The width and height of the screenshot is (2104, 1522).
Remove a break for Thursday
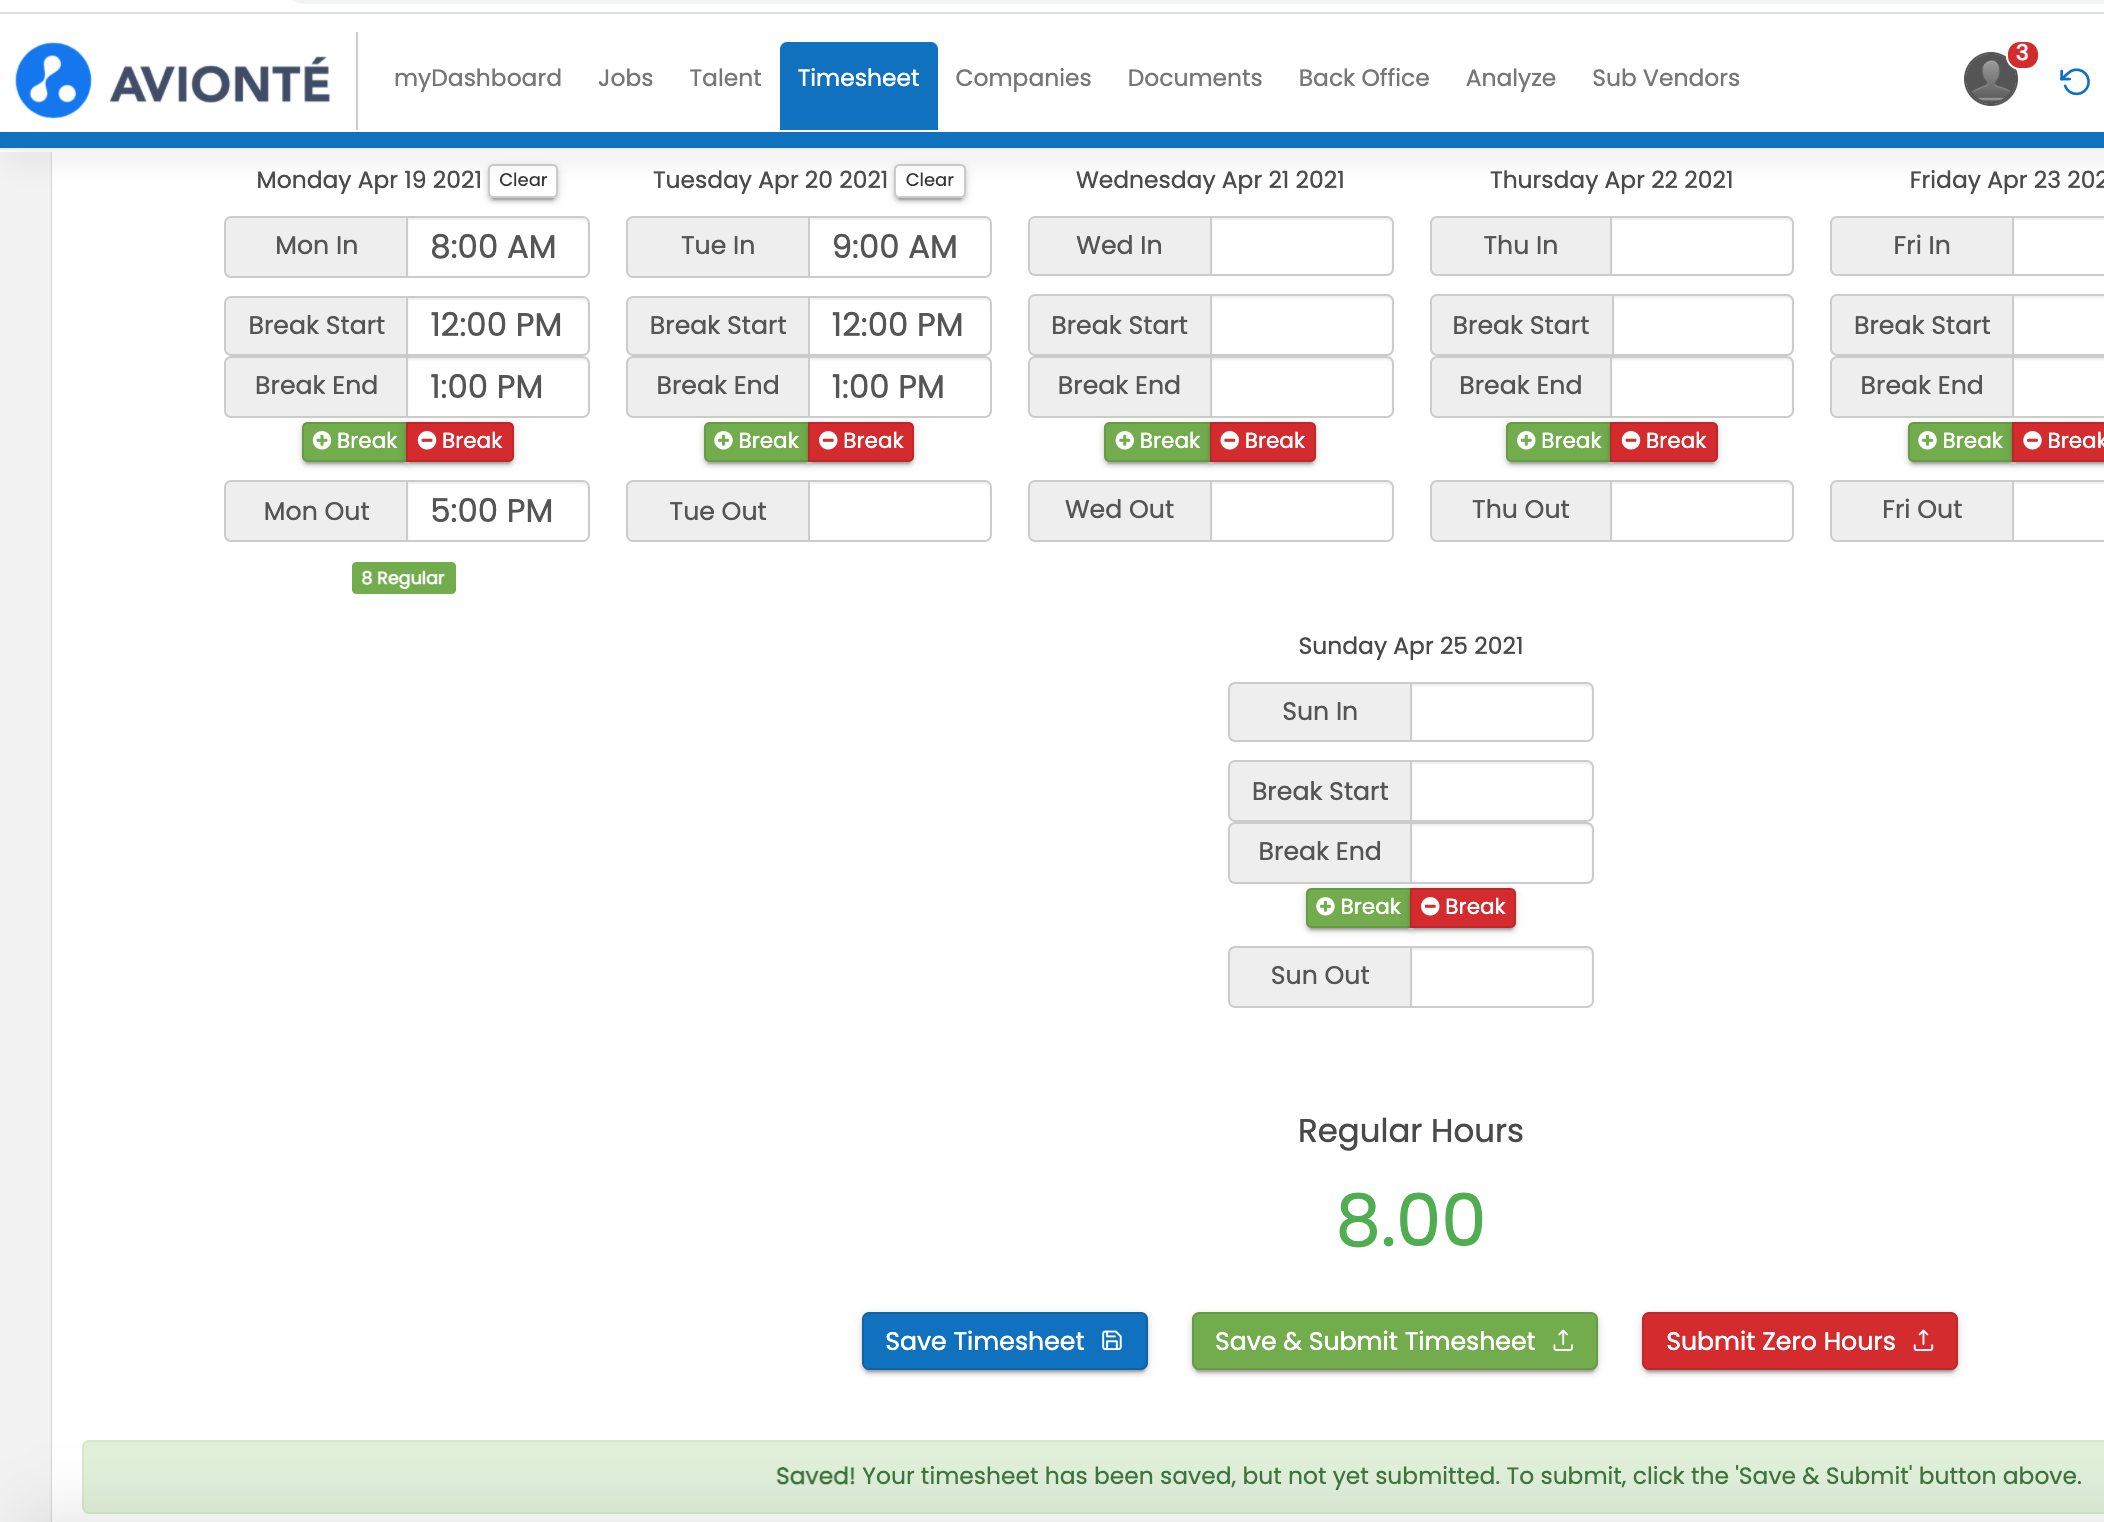tap(1664, 441)
